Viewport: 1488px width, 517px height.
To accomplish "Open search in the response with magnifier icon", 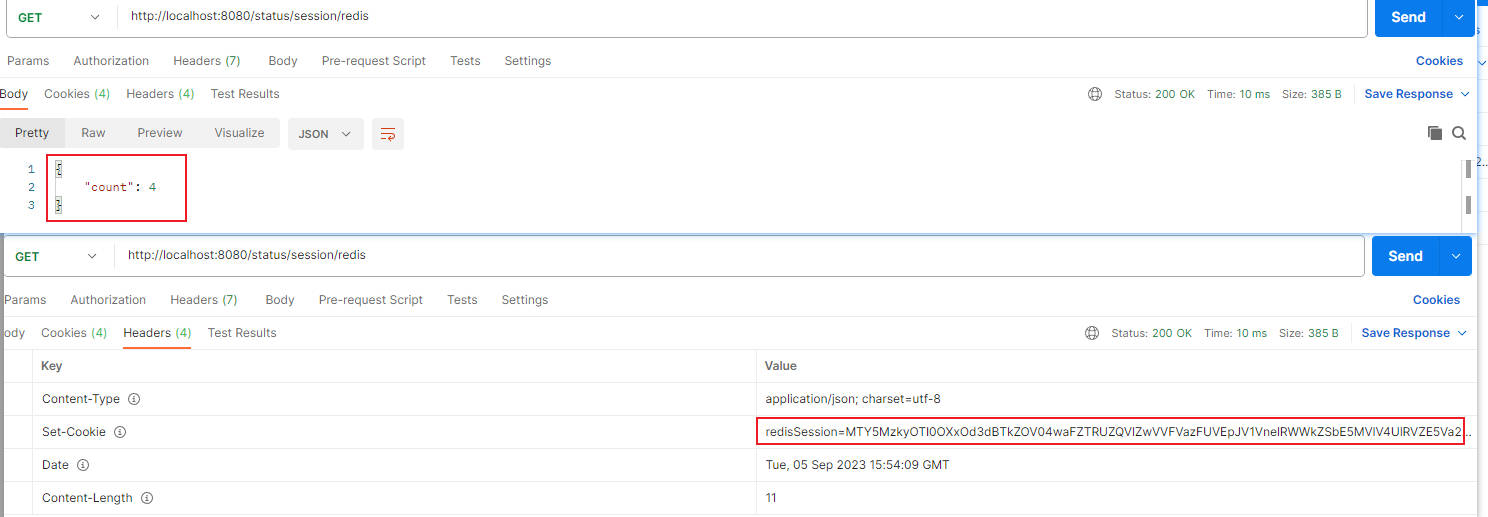I will 1459,133.
